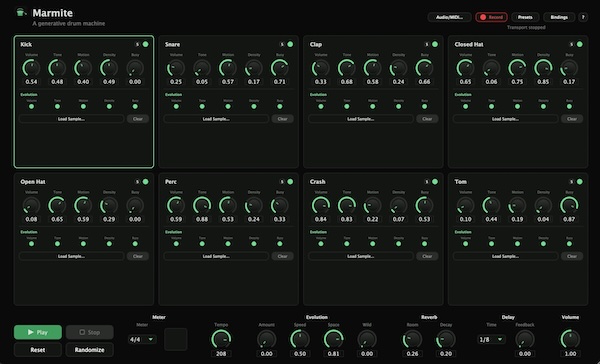Solo the Open Hat track with S button
This screenshot has height=364, width=600.
137,182
